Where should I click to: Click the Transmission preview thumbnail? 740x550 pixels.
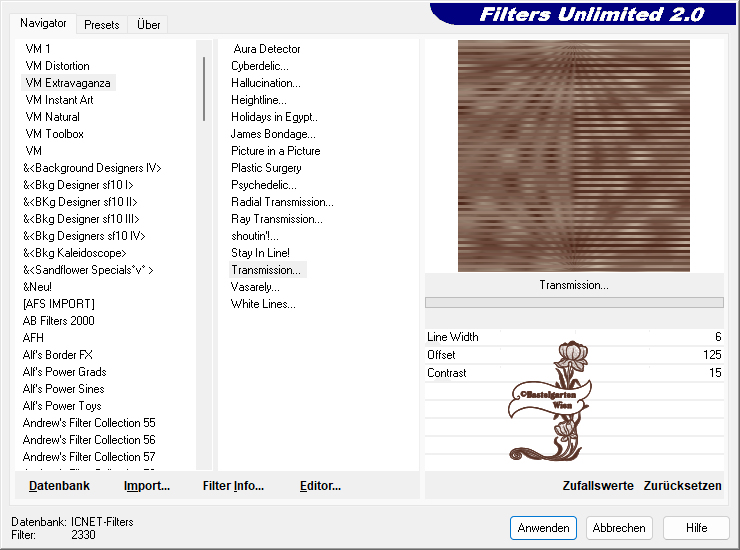click(x=574, y=156)
